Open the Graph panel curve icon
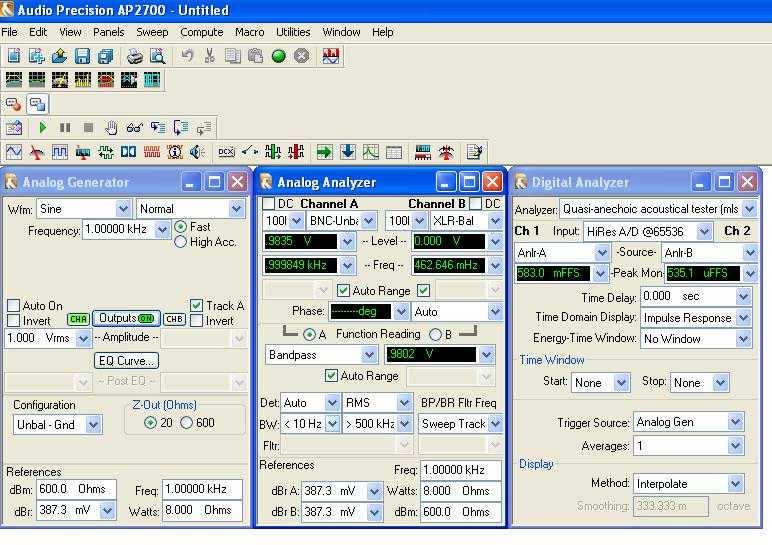This screenshot has height=545, width=772. click(370, 152)
